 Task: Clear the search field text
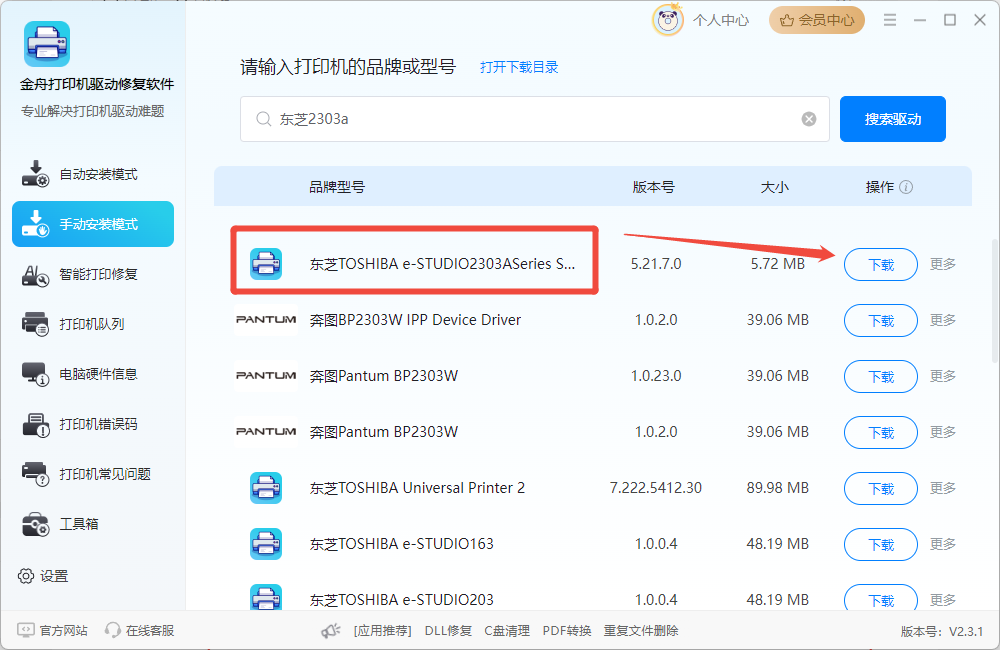[809, 119]
